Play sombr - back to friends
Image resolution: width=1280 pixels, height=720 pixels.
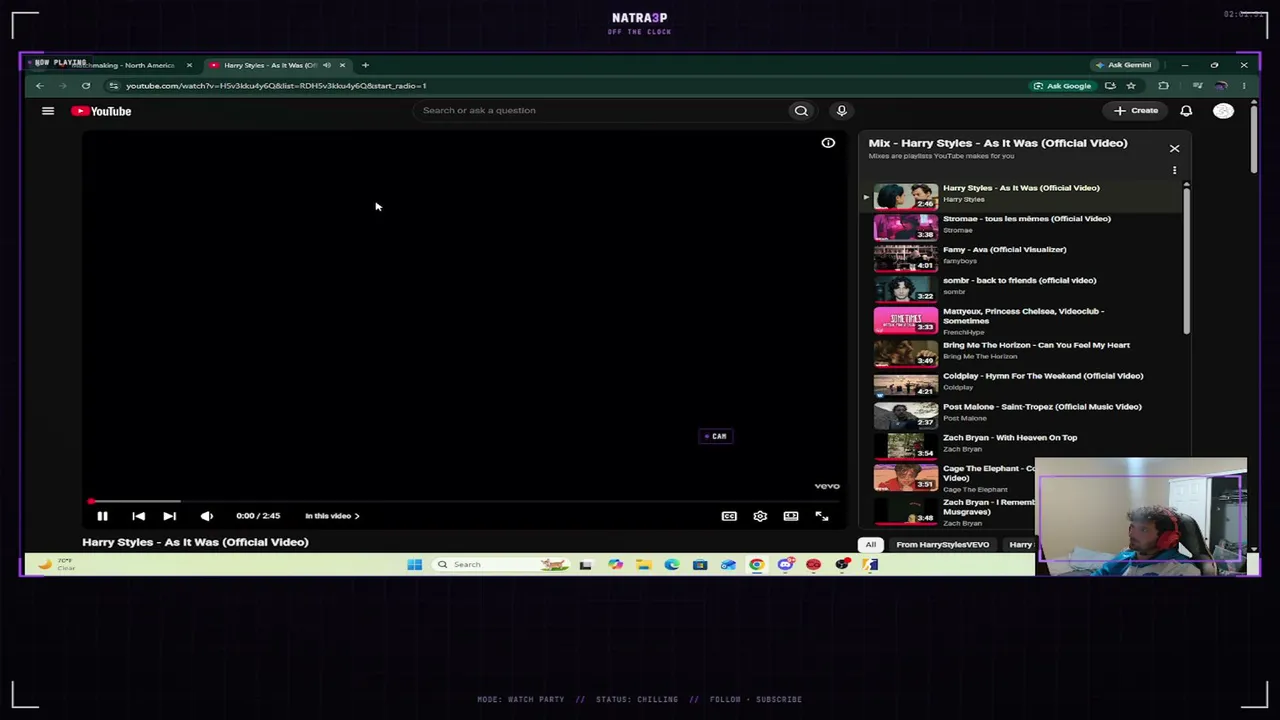click(1019, 281)
